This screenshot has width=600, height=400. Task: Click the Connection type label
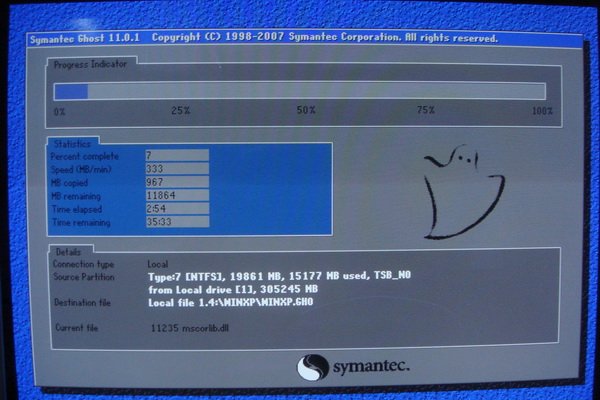coord(83,264)
